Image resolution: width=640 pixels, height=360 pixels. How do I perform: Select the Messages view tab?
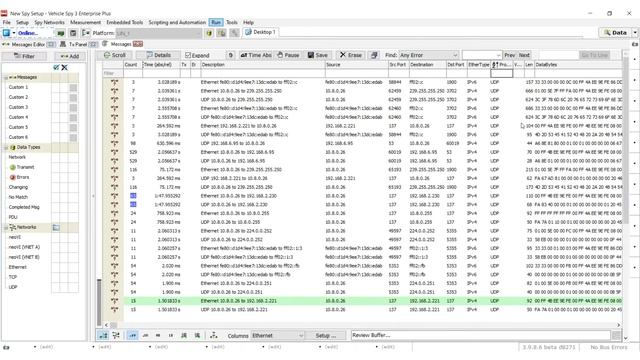click(117, 44)
